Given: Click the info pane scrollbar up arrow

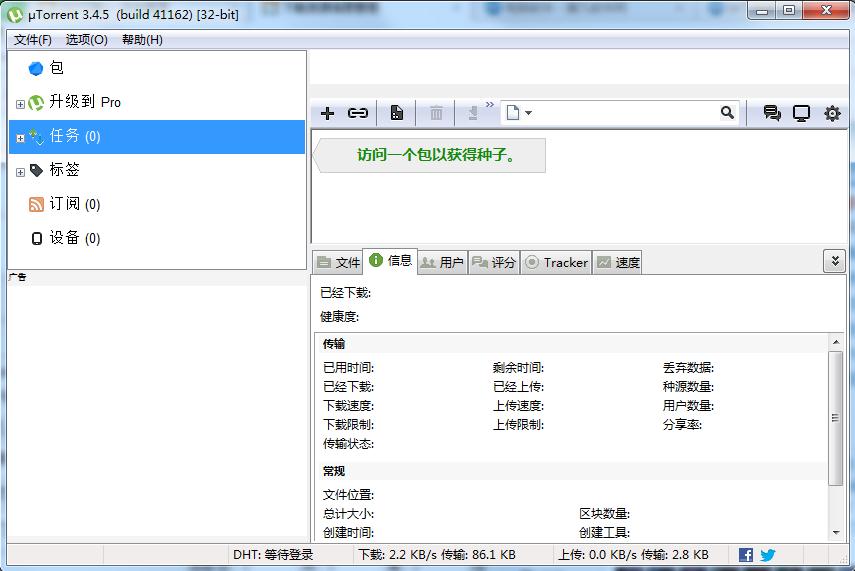Looking at the screenshot, I should [x=836, y=342].
